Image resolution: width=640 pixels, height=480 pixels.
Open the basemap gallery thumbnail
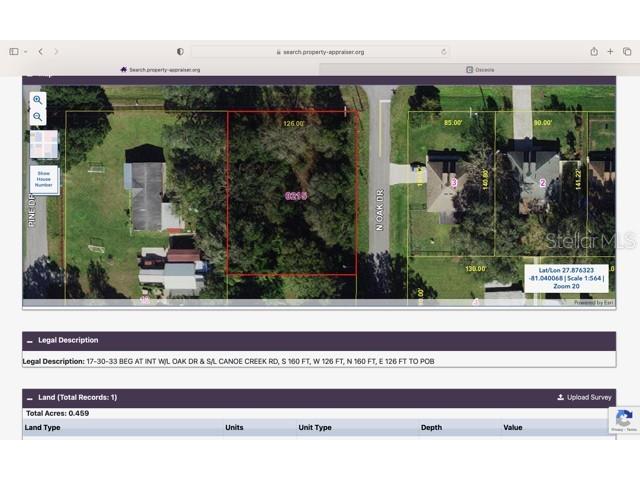pyautogui.click(x=44, y=144)
